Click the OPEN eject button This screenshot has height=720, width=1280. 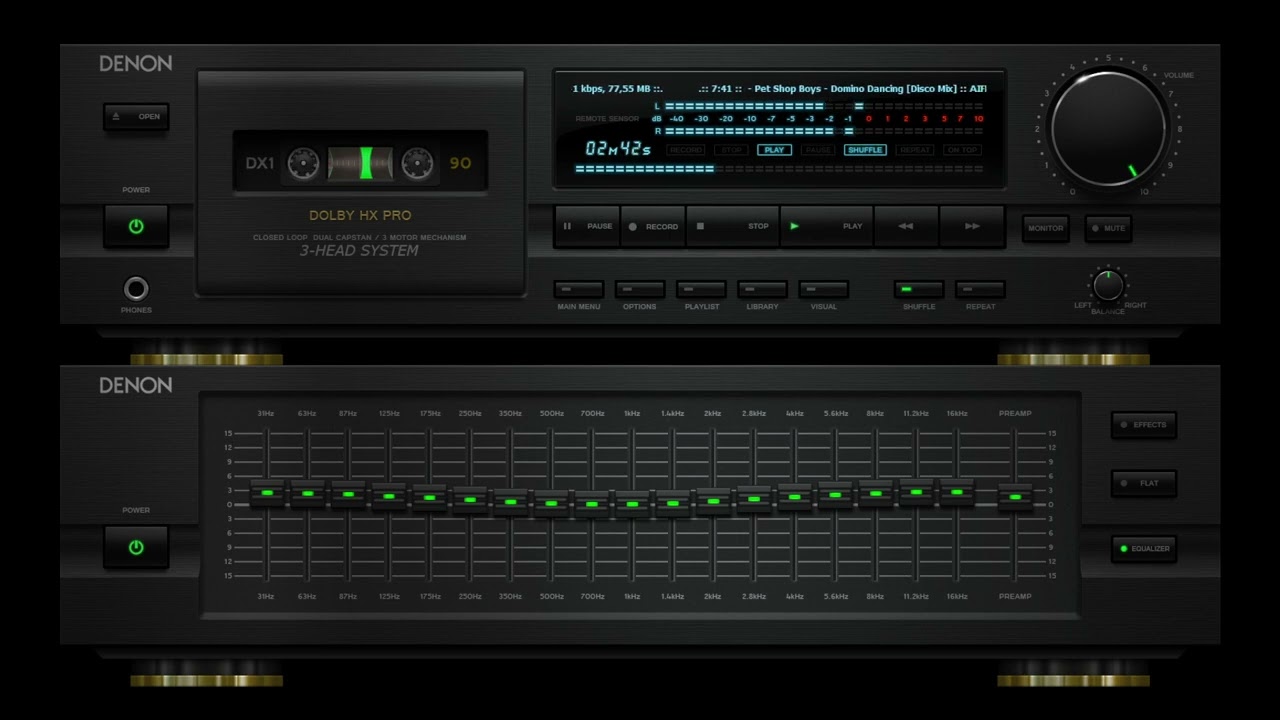point(136,116)
